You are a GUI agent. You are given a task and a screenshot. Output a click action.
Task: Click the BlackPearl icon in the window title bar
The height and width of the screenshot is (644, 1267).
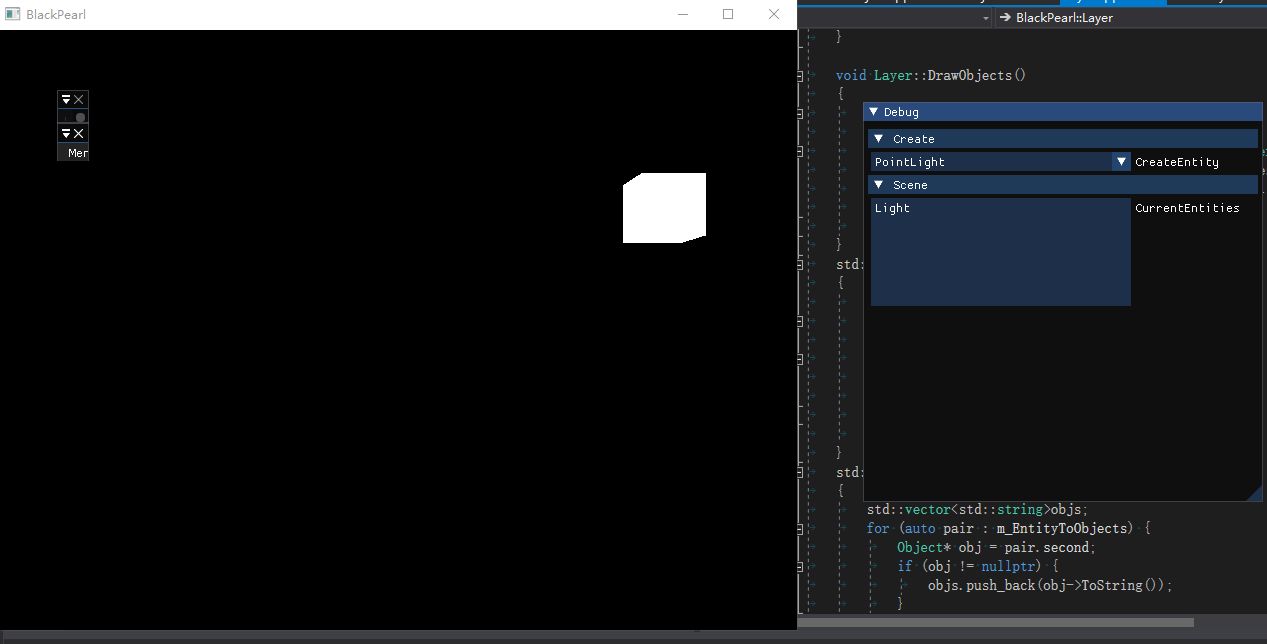[13, 14]
